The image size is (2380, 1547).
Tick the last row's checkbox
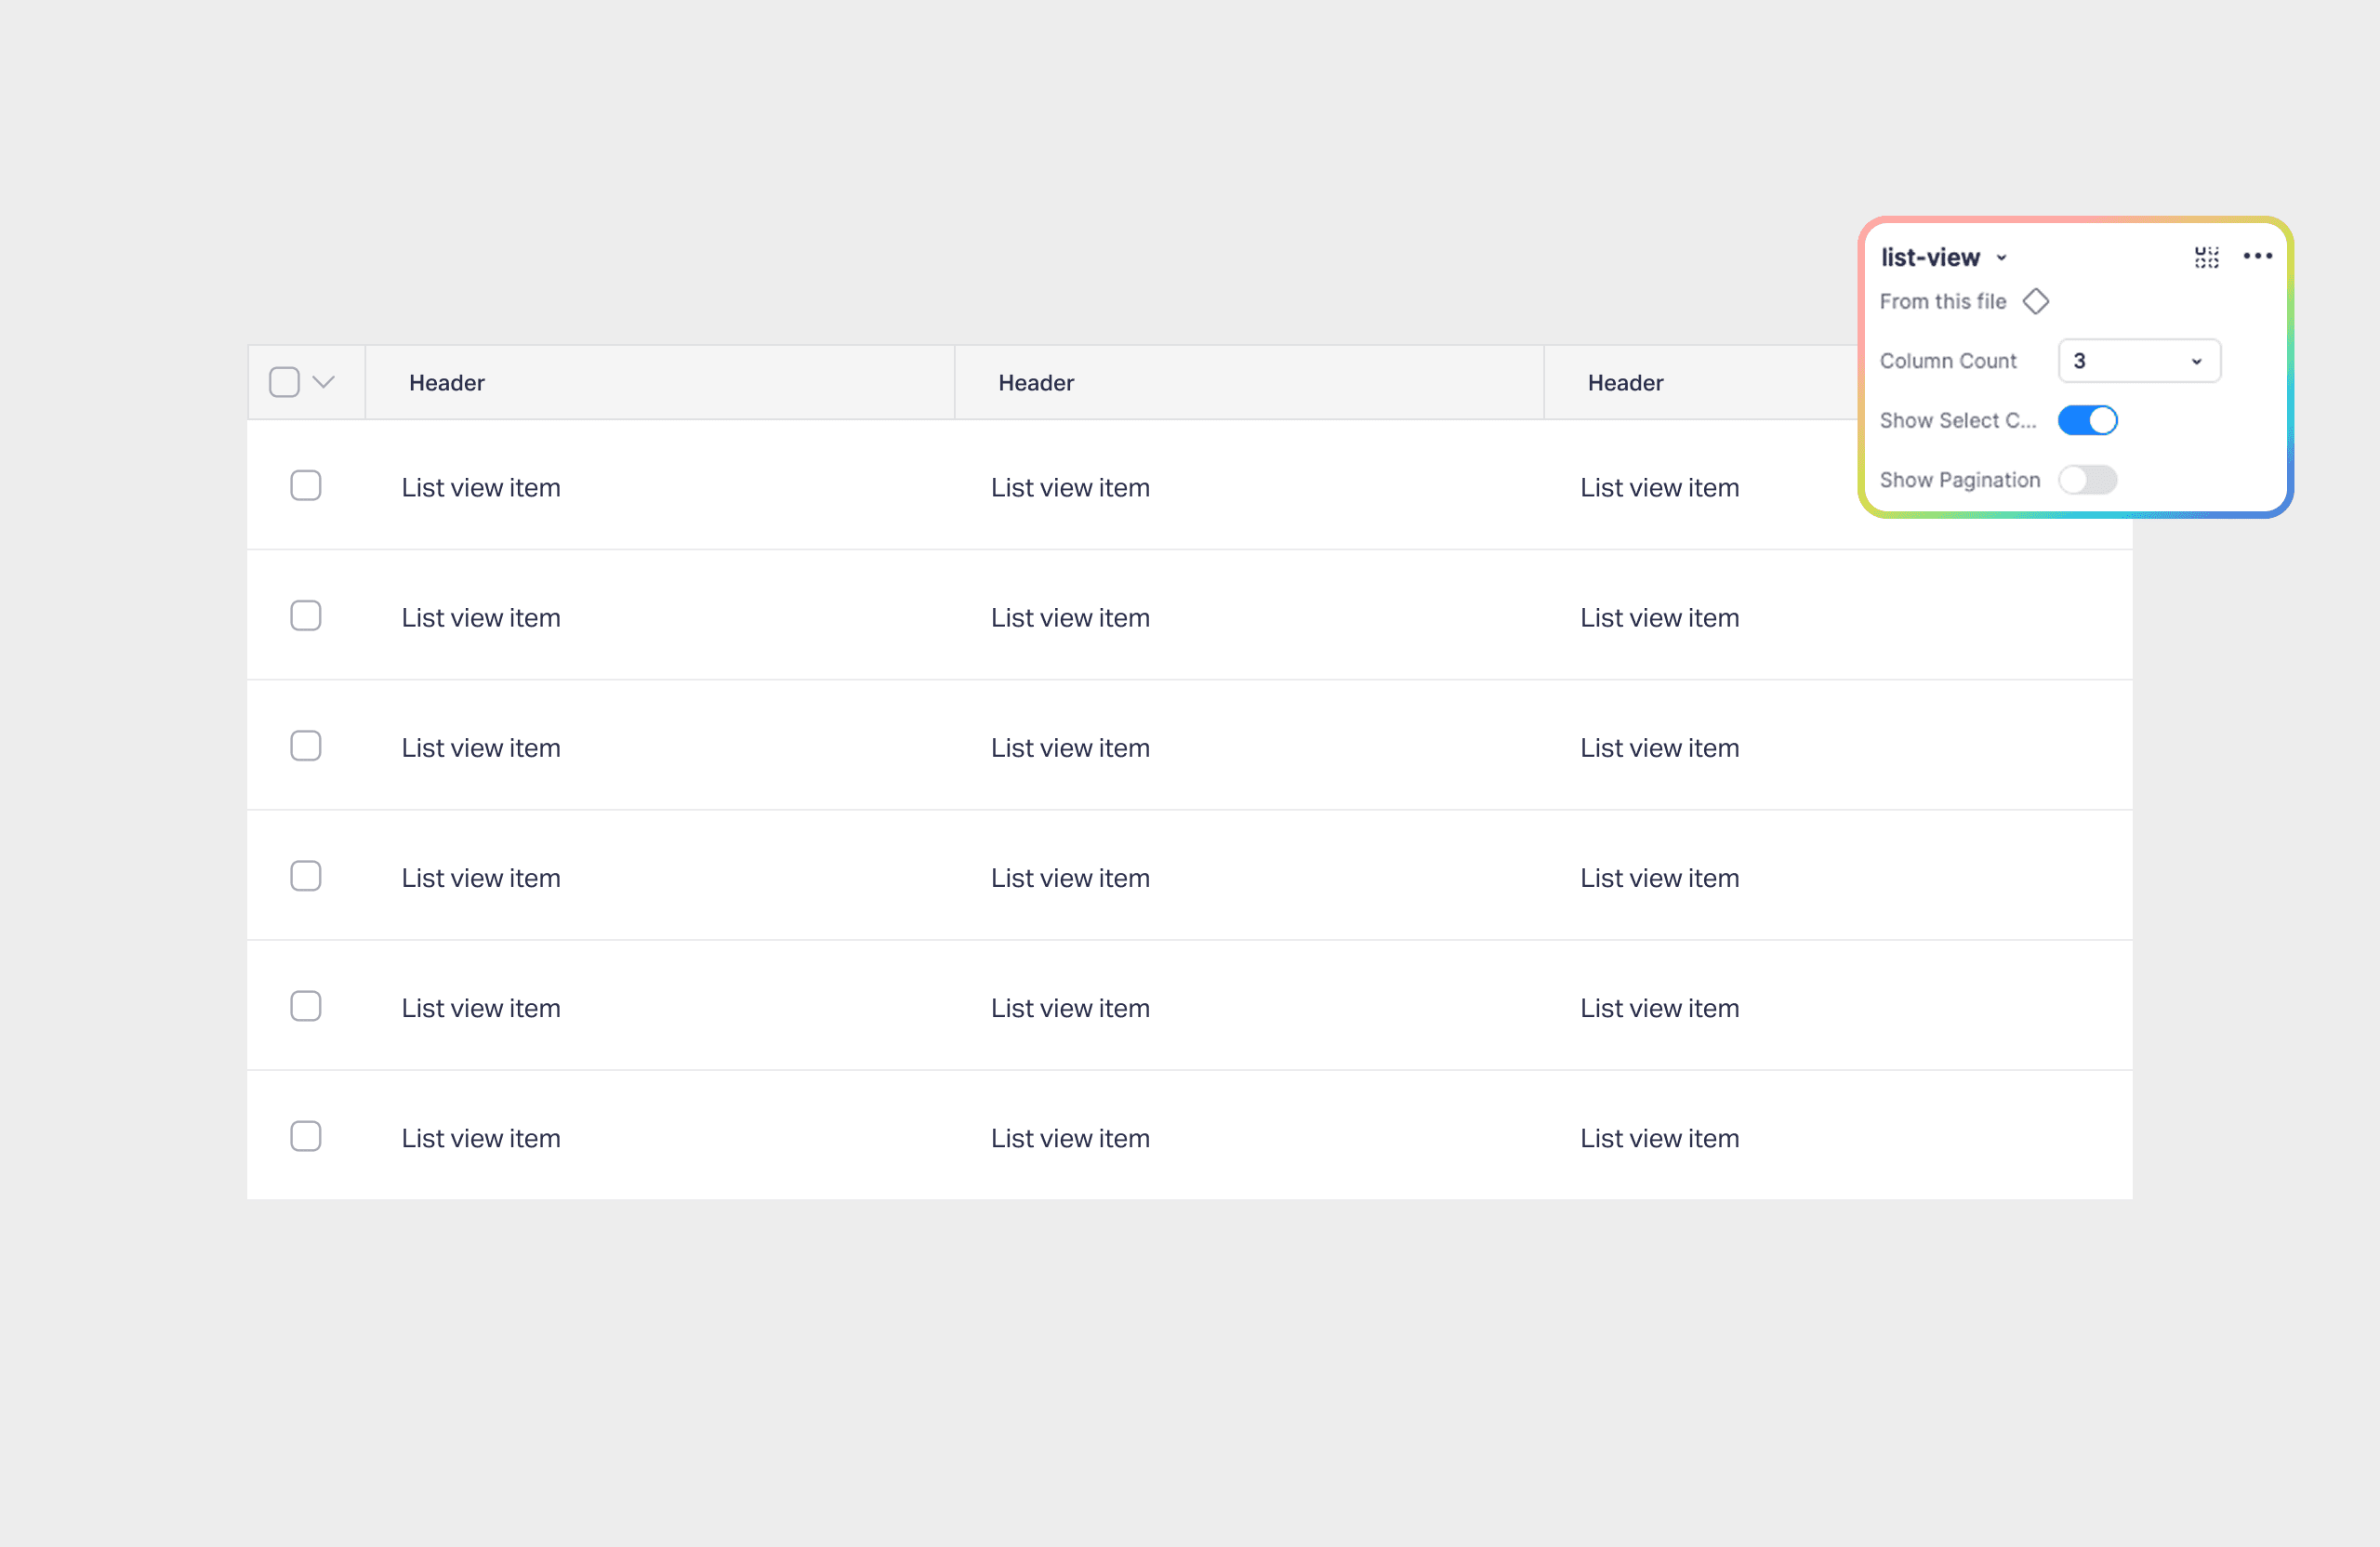coord(305,1136)
